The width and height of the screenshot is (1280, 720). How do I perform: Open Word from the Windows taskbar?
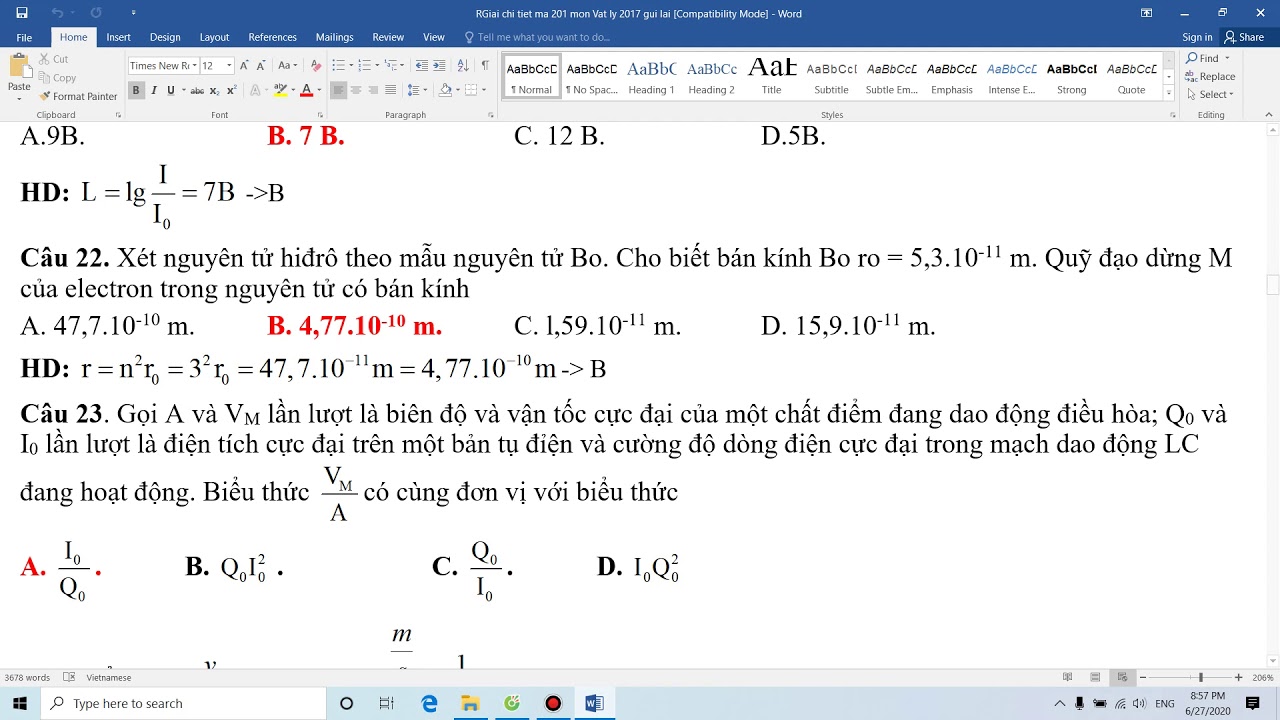click(x=594, y=703)
